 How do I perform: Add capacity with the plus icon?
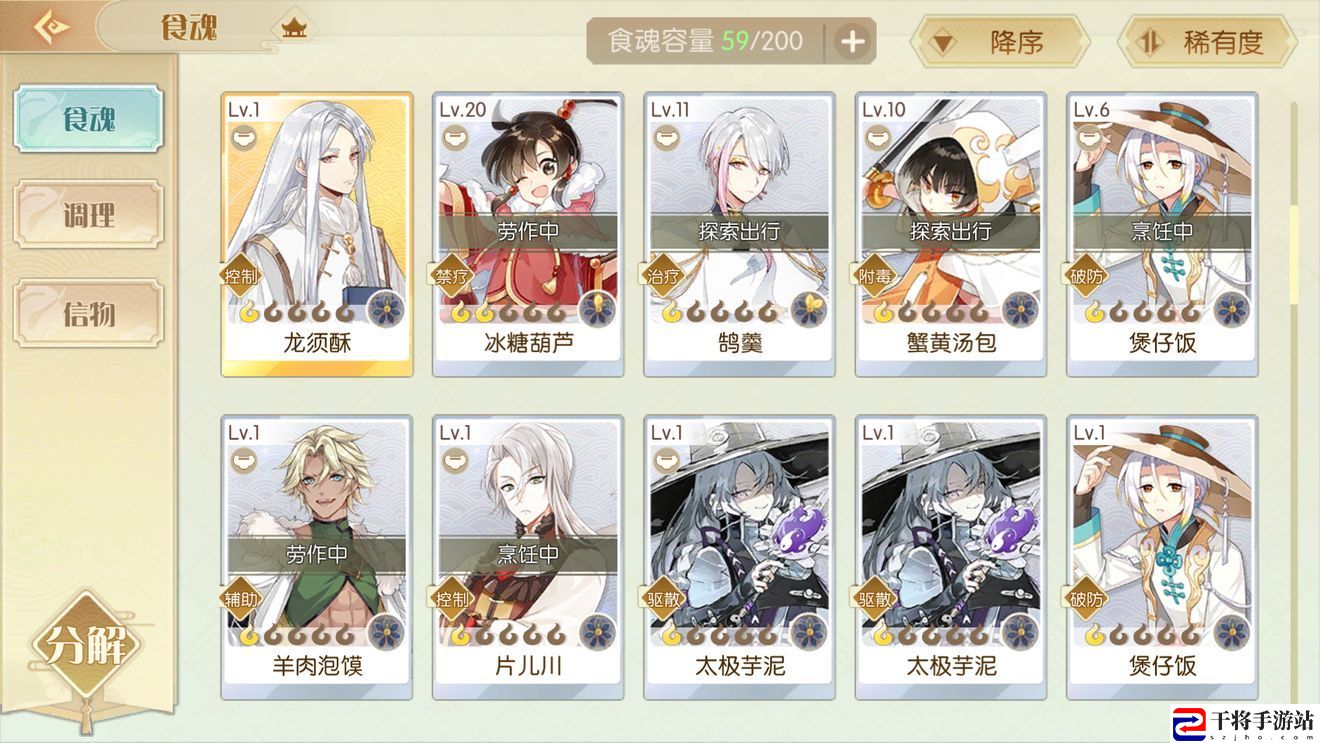(x=852, y=42)
